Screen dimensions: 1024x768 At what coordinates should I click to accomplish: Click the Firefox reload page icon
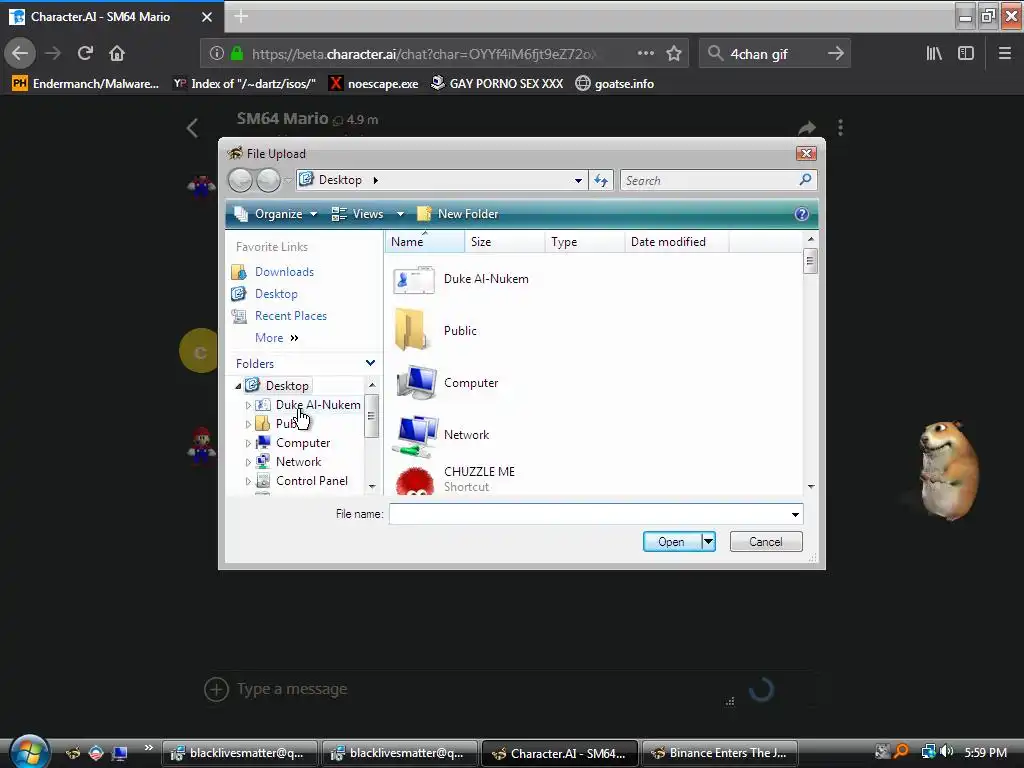[85, 54]
